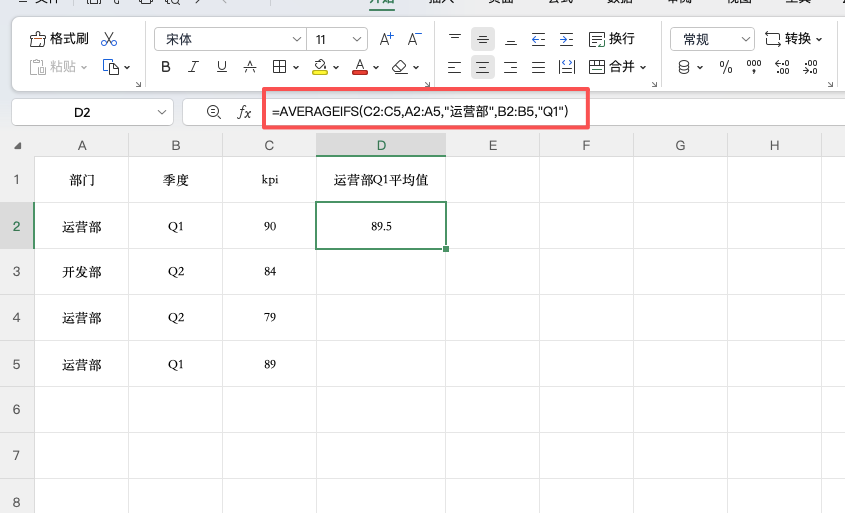Click the percent style icon
This screenshot has height=513, width=845.
[726, 67]
